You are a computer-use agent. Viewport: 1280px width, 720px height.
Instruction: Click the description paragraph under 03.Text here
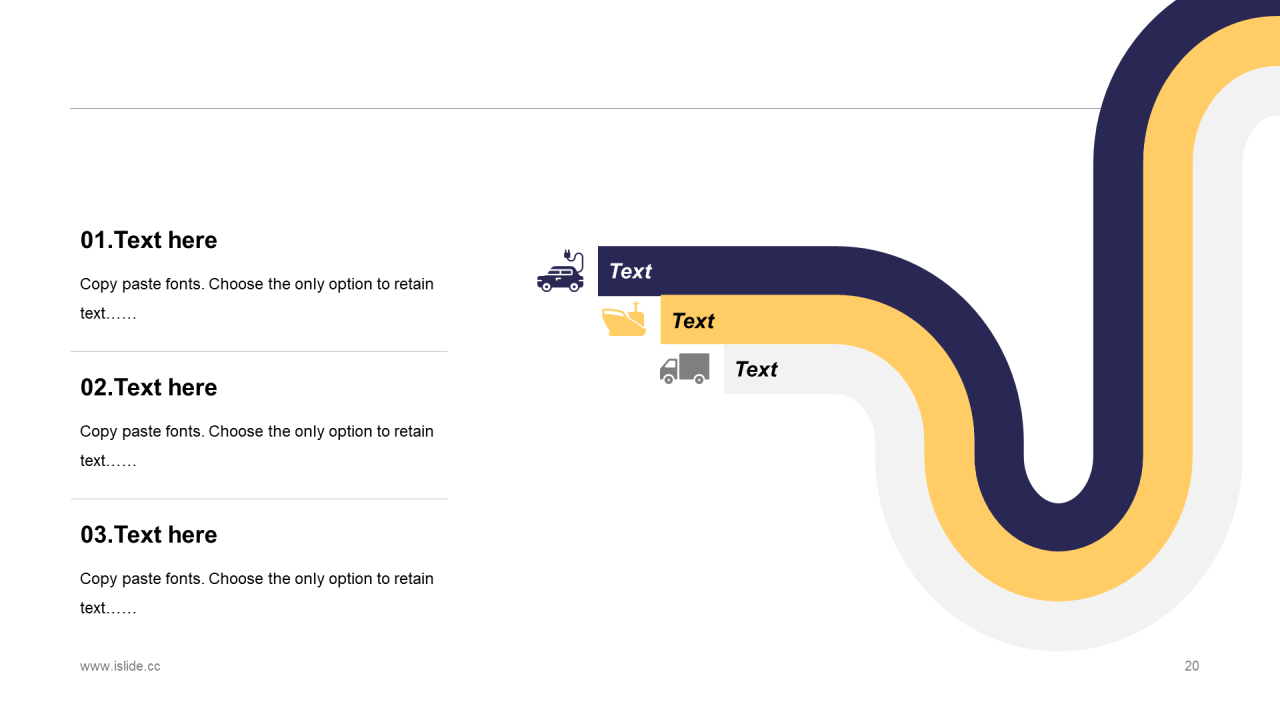(257, 593)
